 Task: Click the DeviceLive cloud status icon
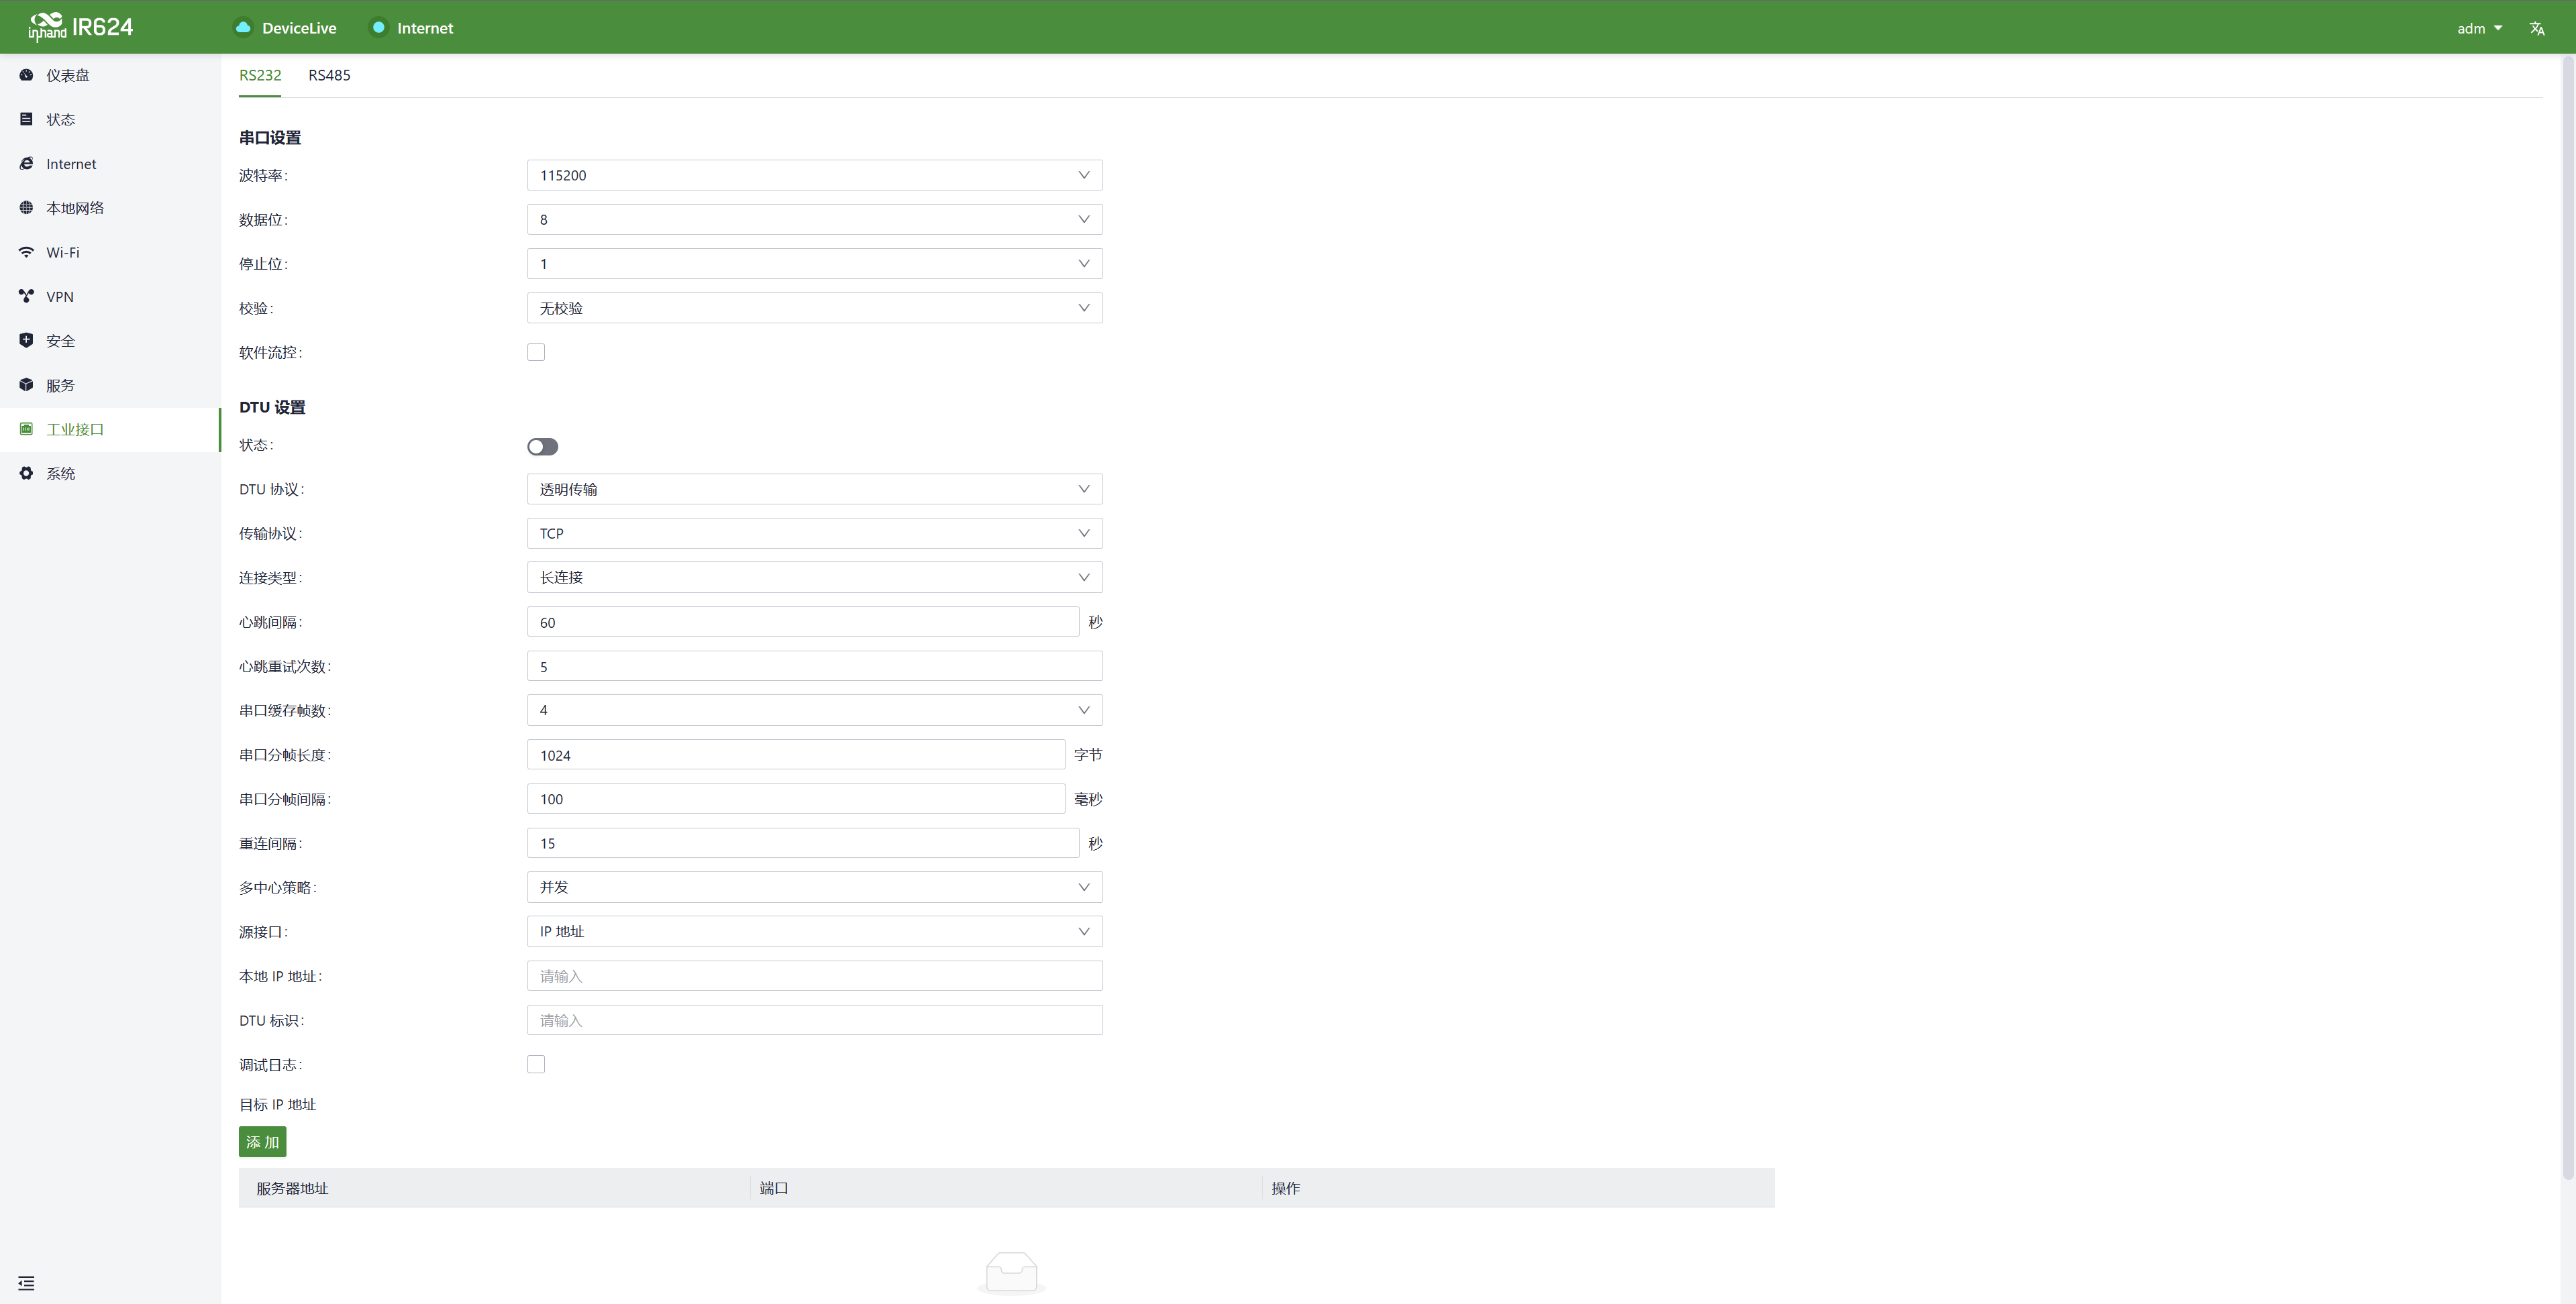(243, 27)
